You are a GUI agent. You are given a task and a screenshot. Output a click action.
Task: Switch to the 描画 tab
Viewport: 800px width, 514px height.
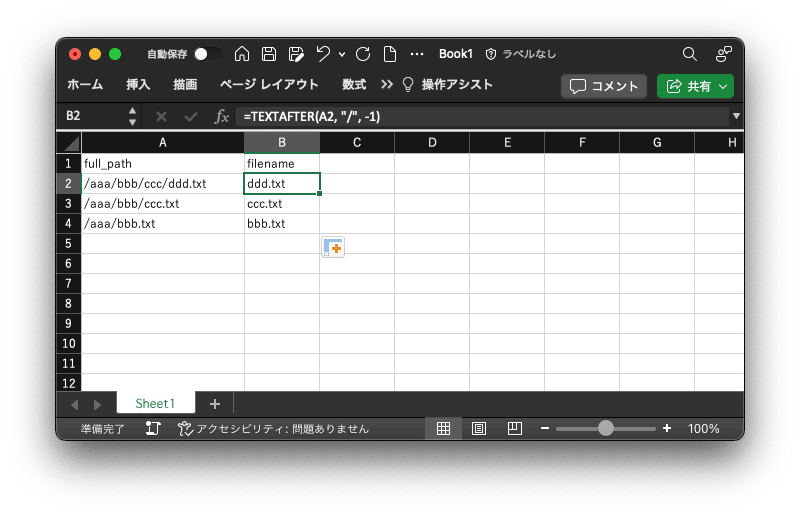[x=185, y=85]
